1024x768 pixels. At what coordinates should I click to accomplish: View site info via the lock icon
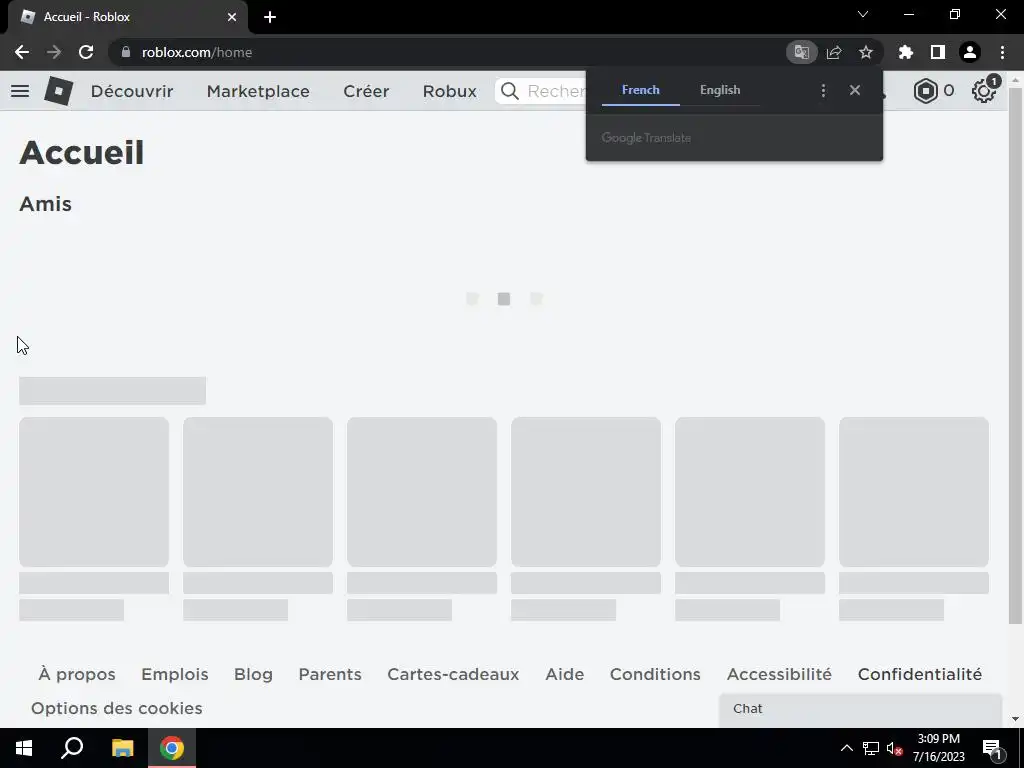(126, 52)
